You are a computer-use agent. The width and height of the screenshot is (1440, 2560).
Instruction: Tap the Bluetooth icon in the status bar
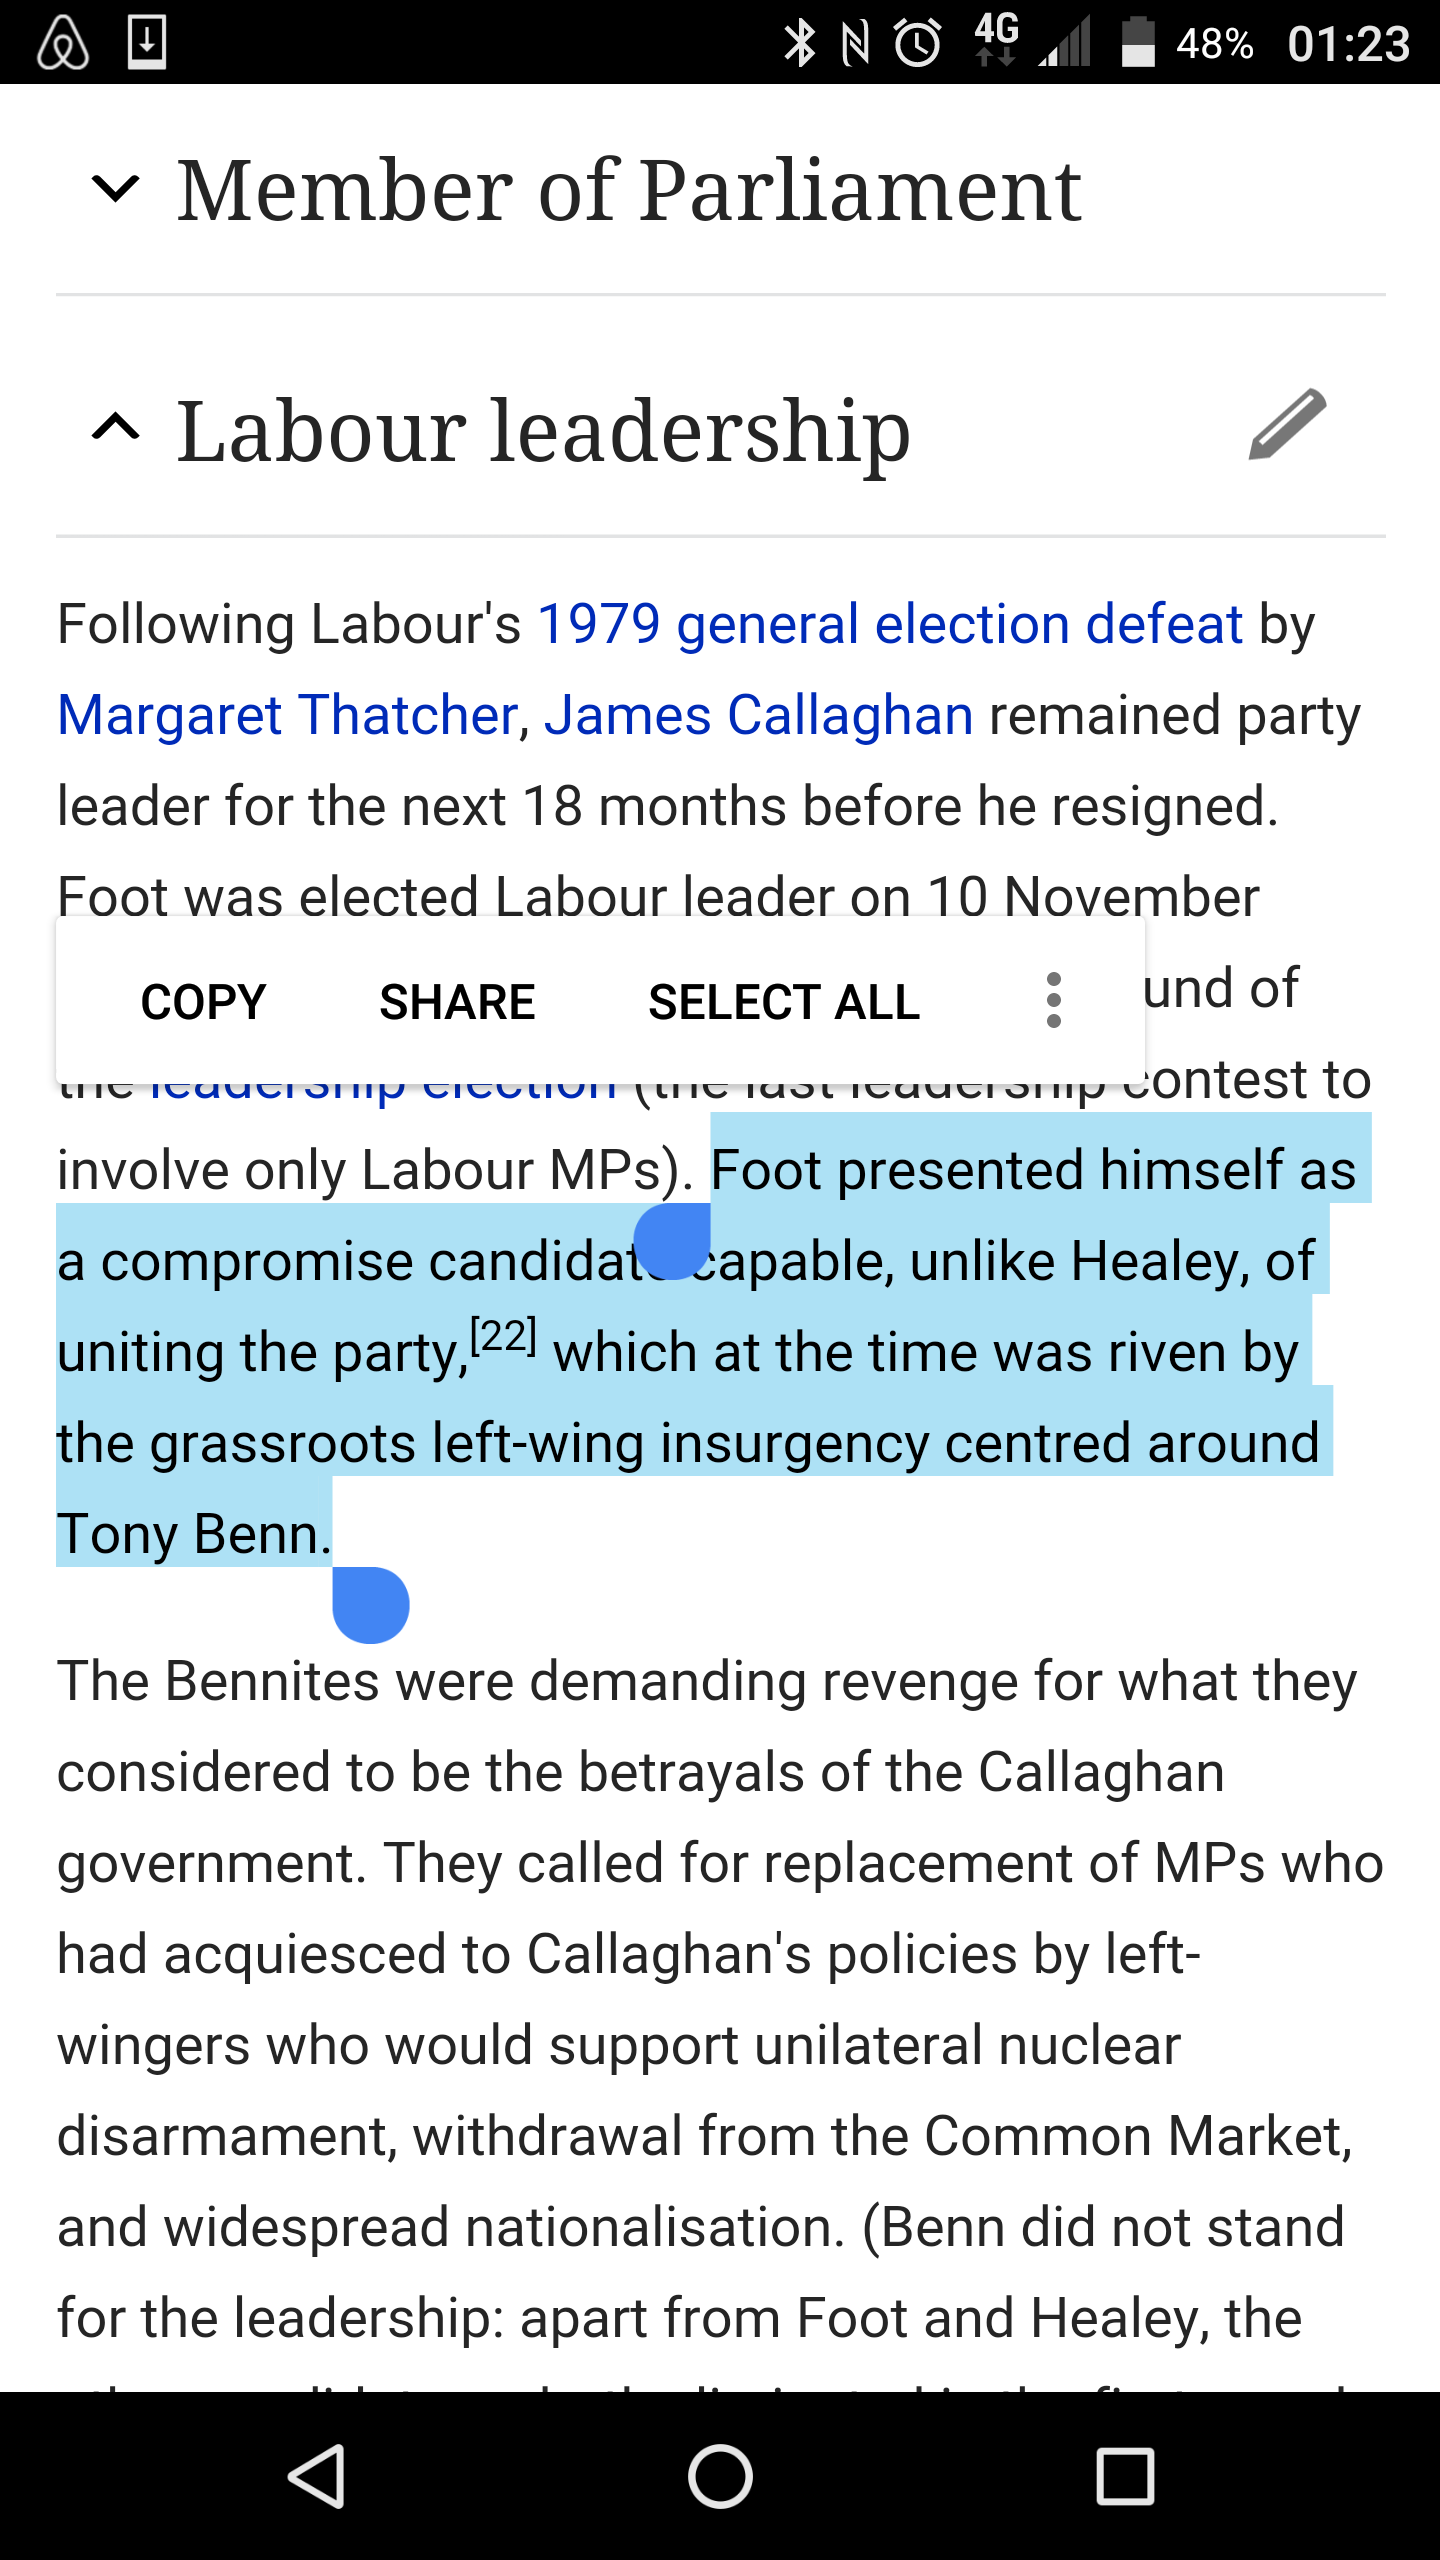click(799, 43)
